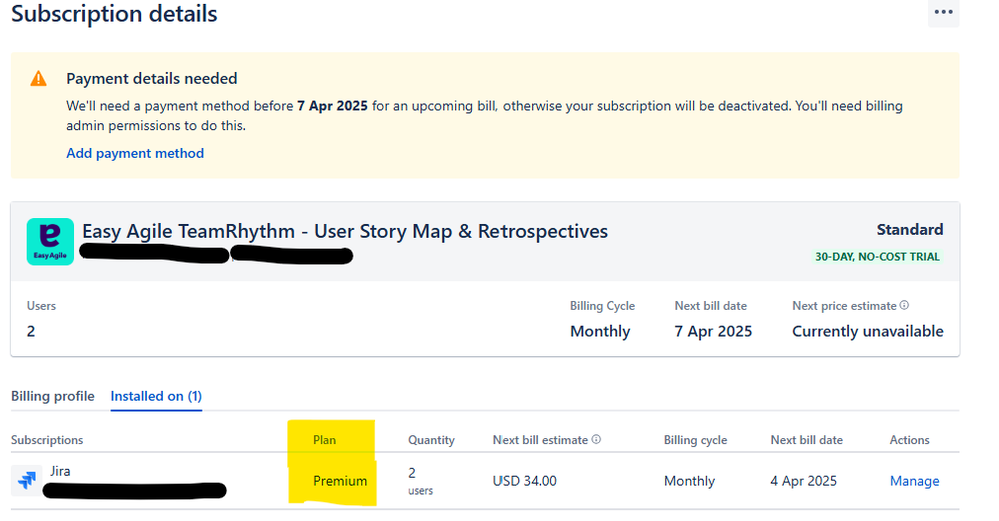Click the Currently unavailable price estimate
Viewport: 999px width, 521px height.
868,331
